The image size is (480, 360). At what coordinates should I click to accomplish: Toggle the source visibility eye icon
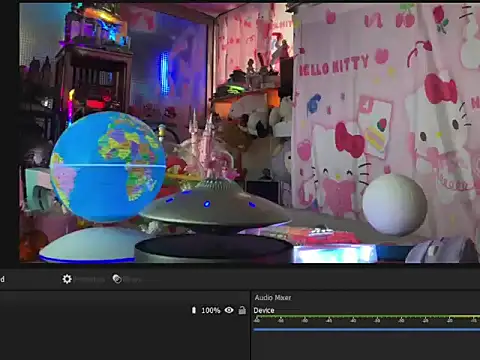(229, 310)
